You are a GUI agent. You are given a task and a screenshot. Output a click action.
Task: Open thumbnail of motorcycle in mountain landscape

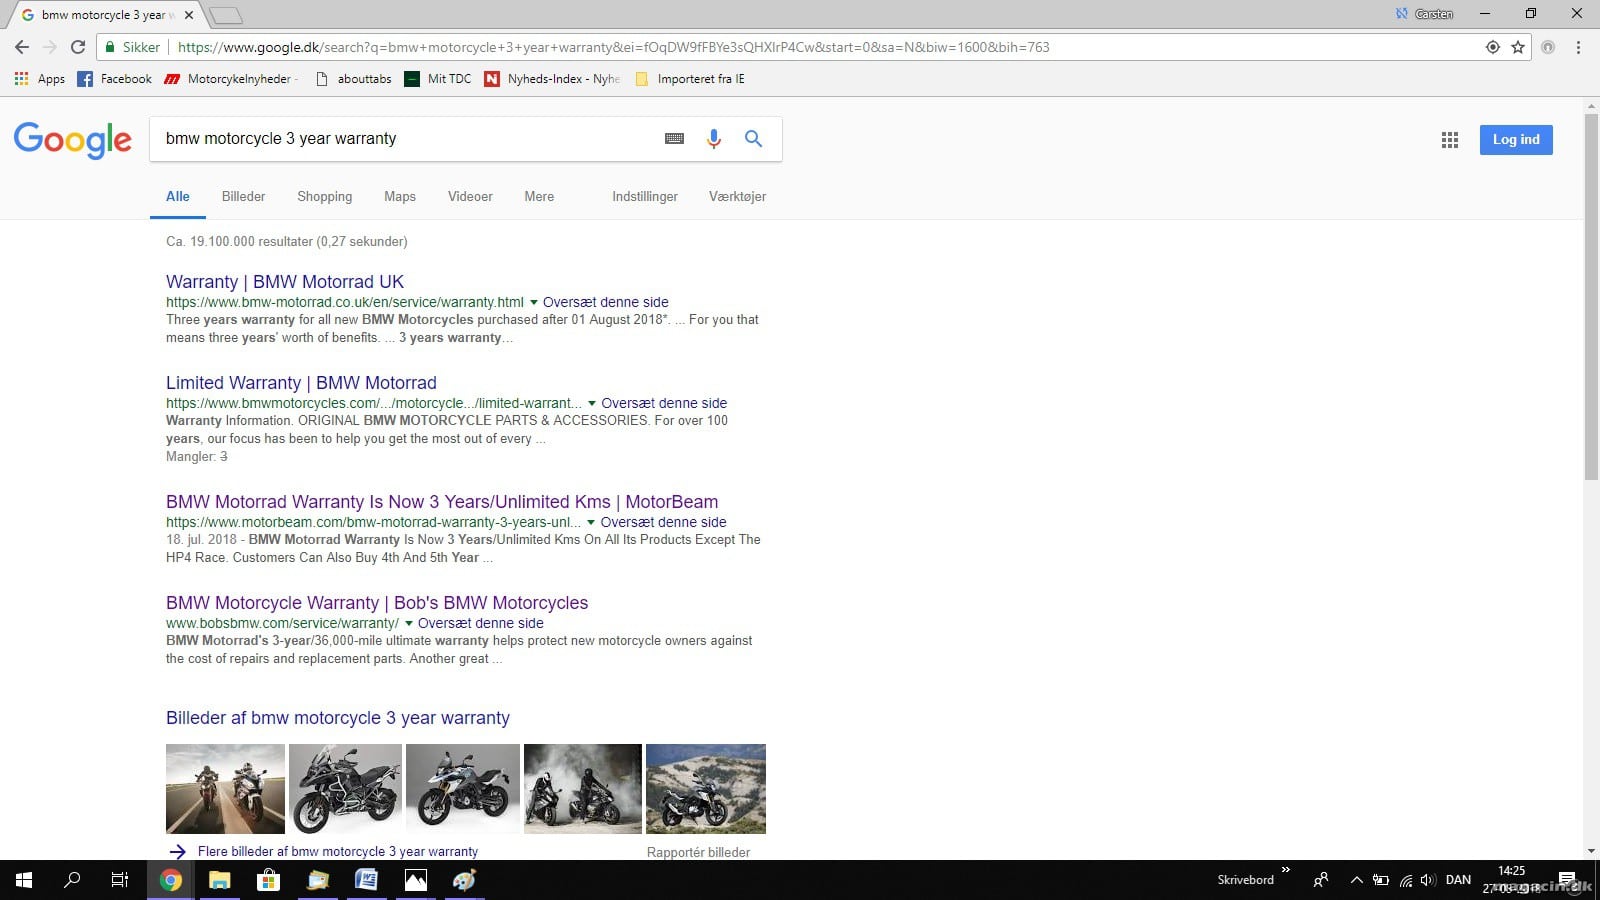coord(706,789)
